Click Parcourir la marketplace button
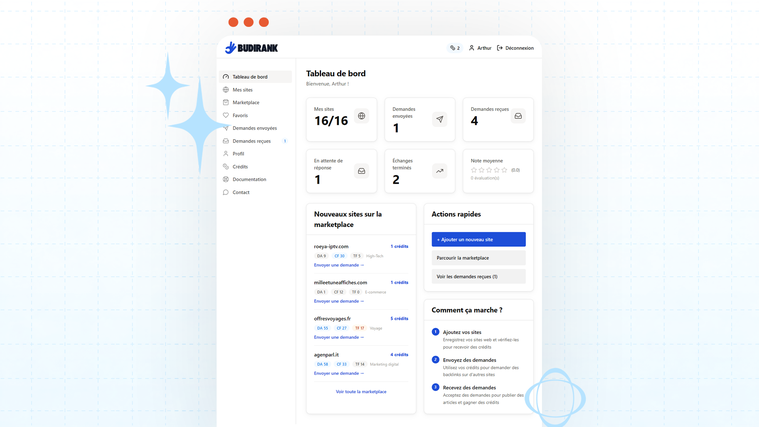Image resolution: width=759 pixels, height=427 pixels. point(479,258)
